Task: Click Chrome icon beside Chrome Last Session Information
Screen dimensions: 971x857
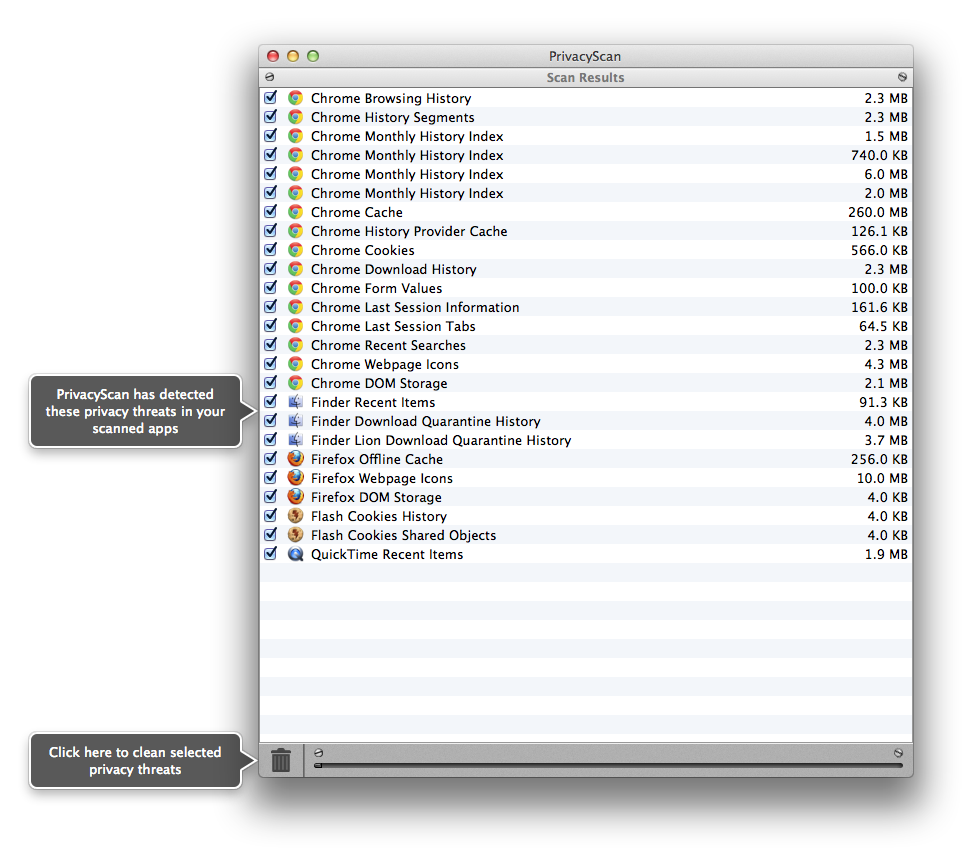Action: click(x=295, y=307)
